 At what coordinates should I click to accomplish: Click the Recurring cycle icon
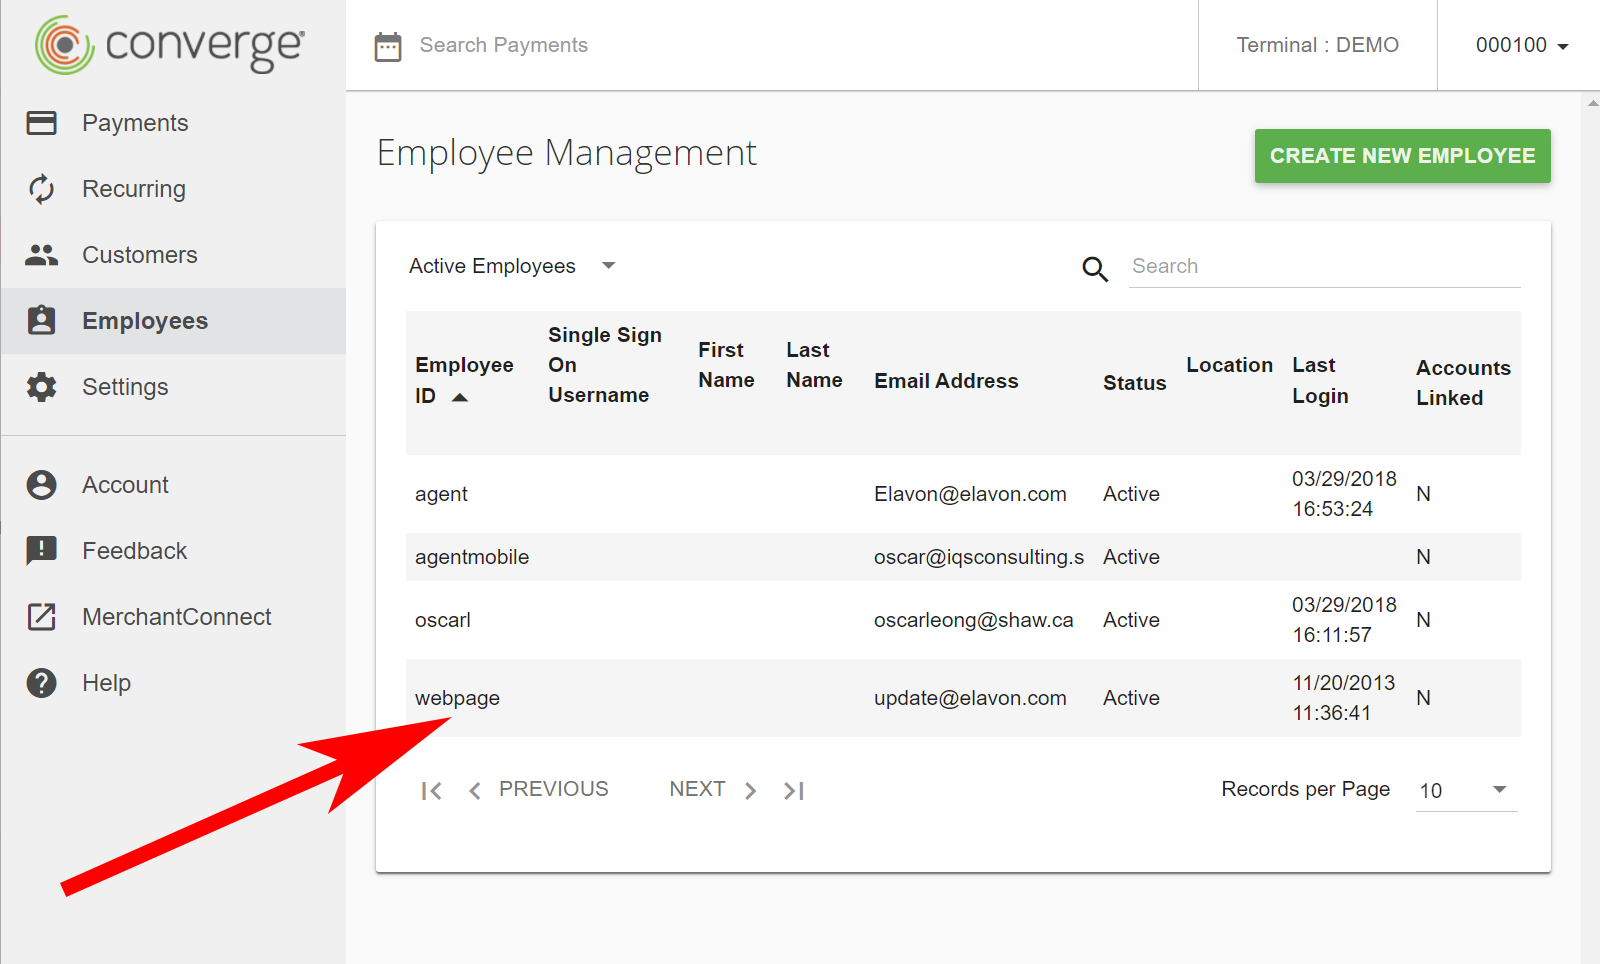41,189
